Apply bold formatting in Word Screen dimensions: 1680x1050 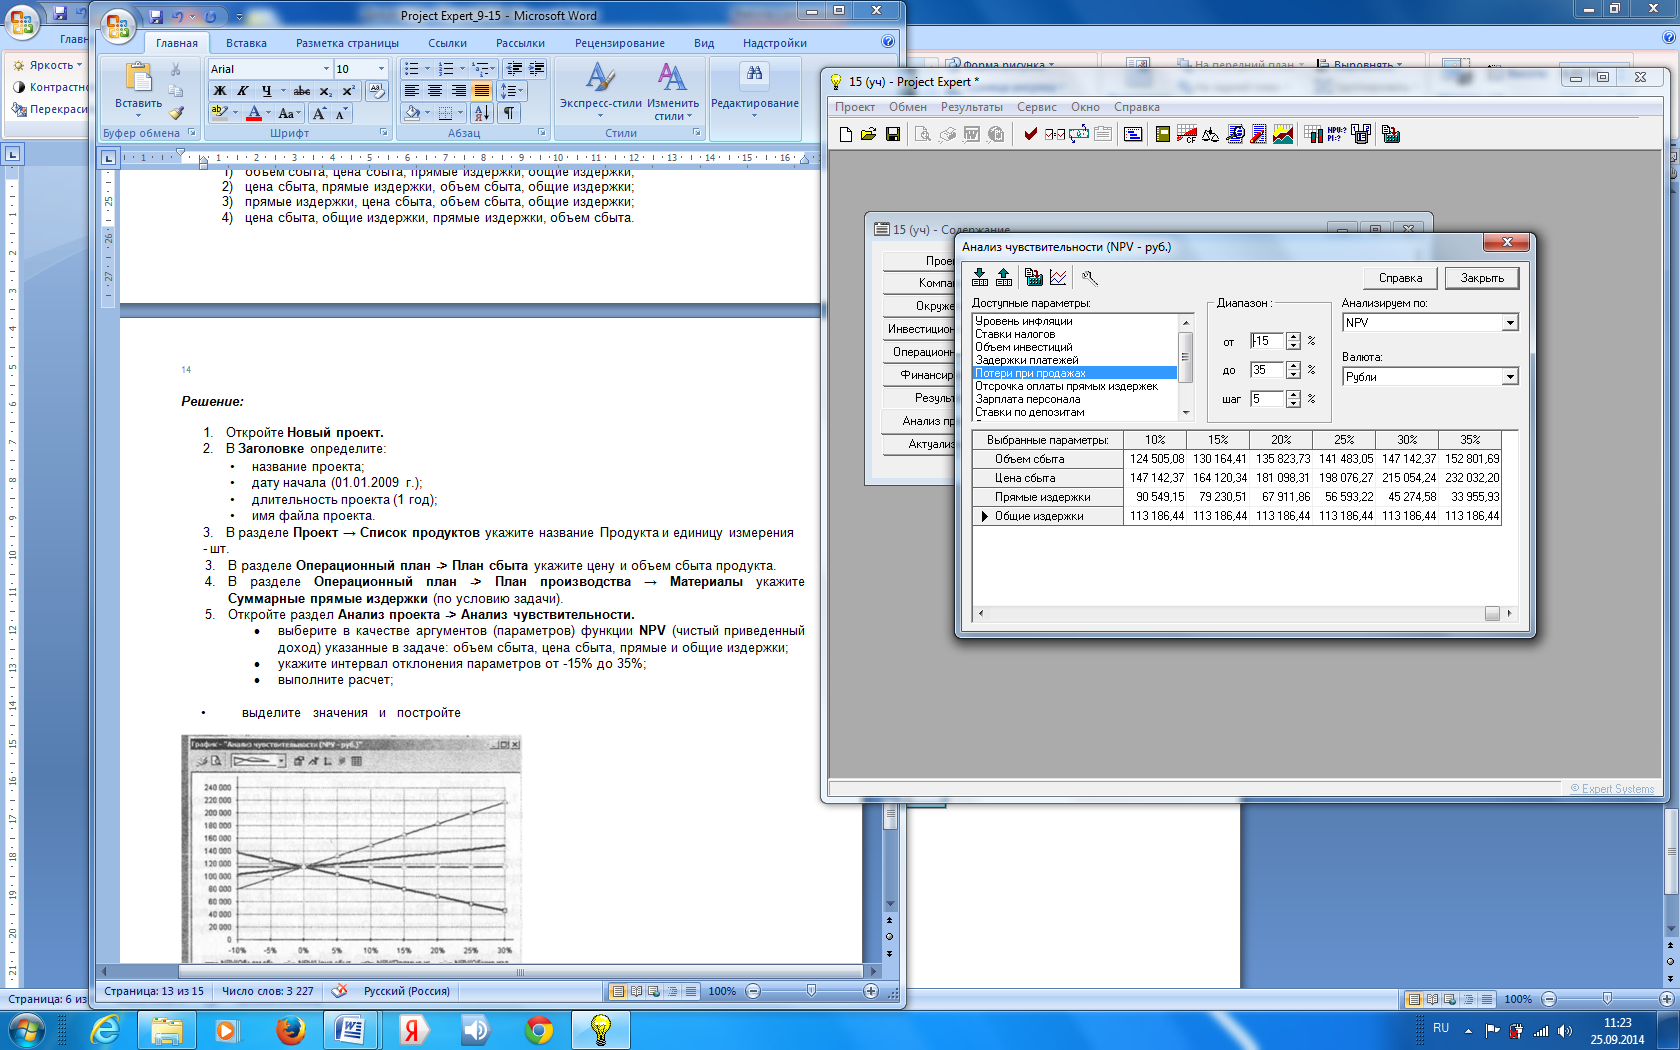[x=220, y=91]
